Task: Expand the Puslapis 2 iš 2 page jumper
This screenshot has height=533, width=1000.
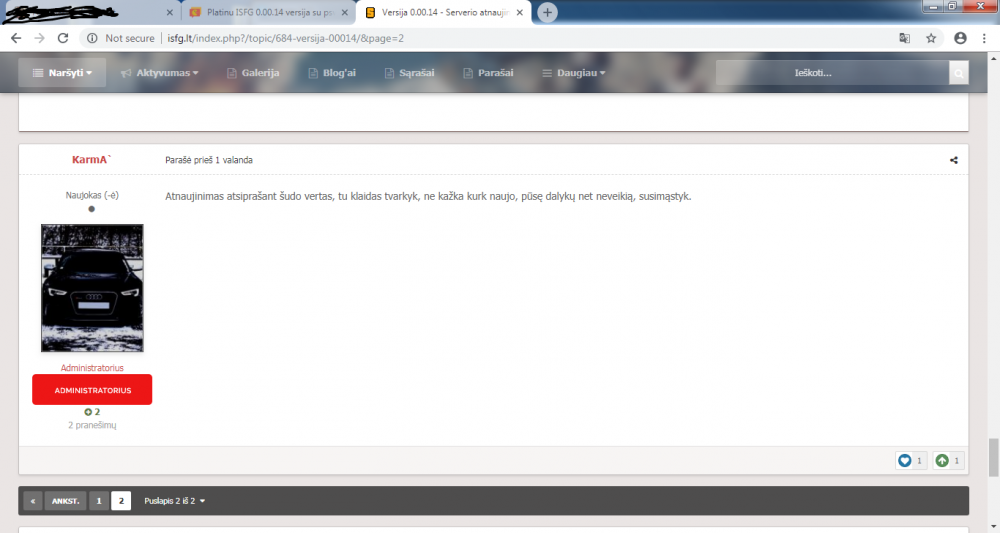Action: click(x=175, y=501)
